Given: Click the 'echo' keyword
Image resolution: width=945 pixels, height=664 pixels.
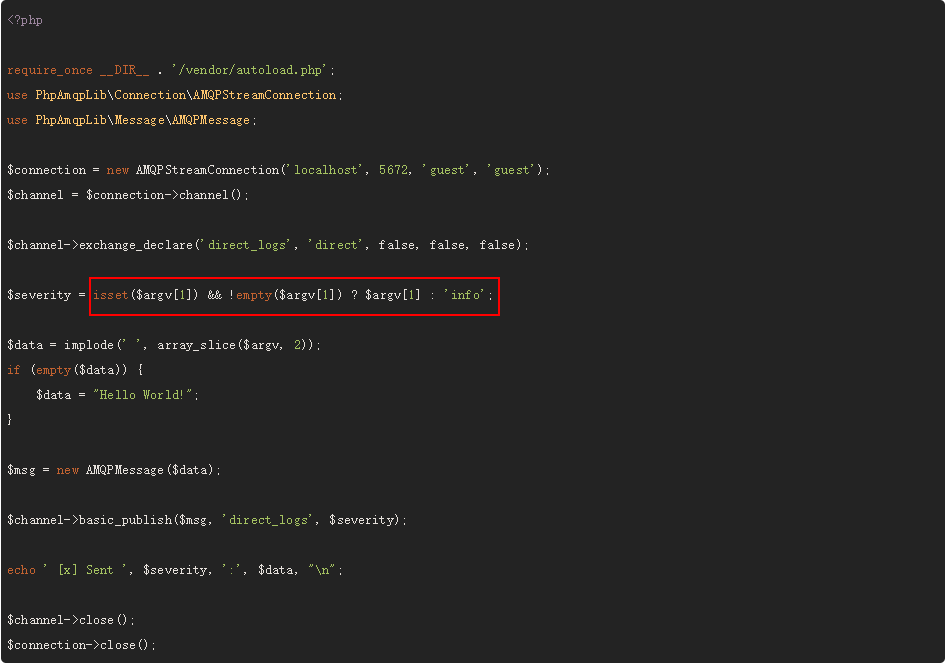Looking at the screenshot, I should pos(22,570).
